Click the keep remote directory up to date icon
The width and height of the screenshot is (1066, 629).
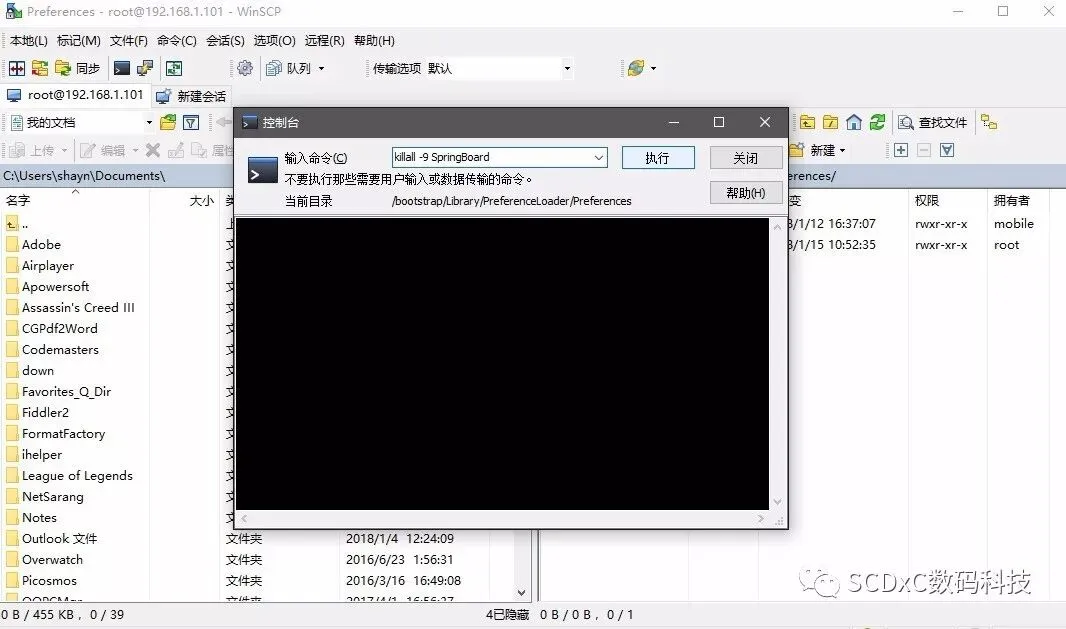click(x=174, y=68)
